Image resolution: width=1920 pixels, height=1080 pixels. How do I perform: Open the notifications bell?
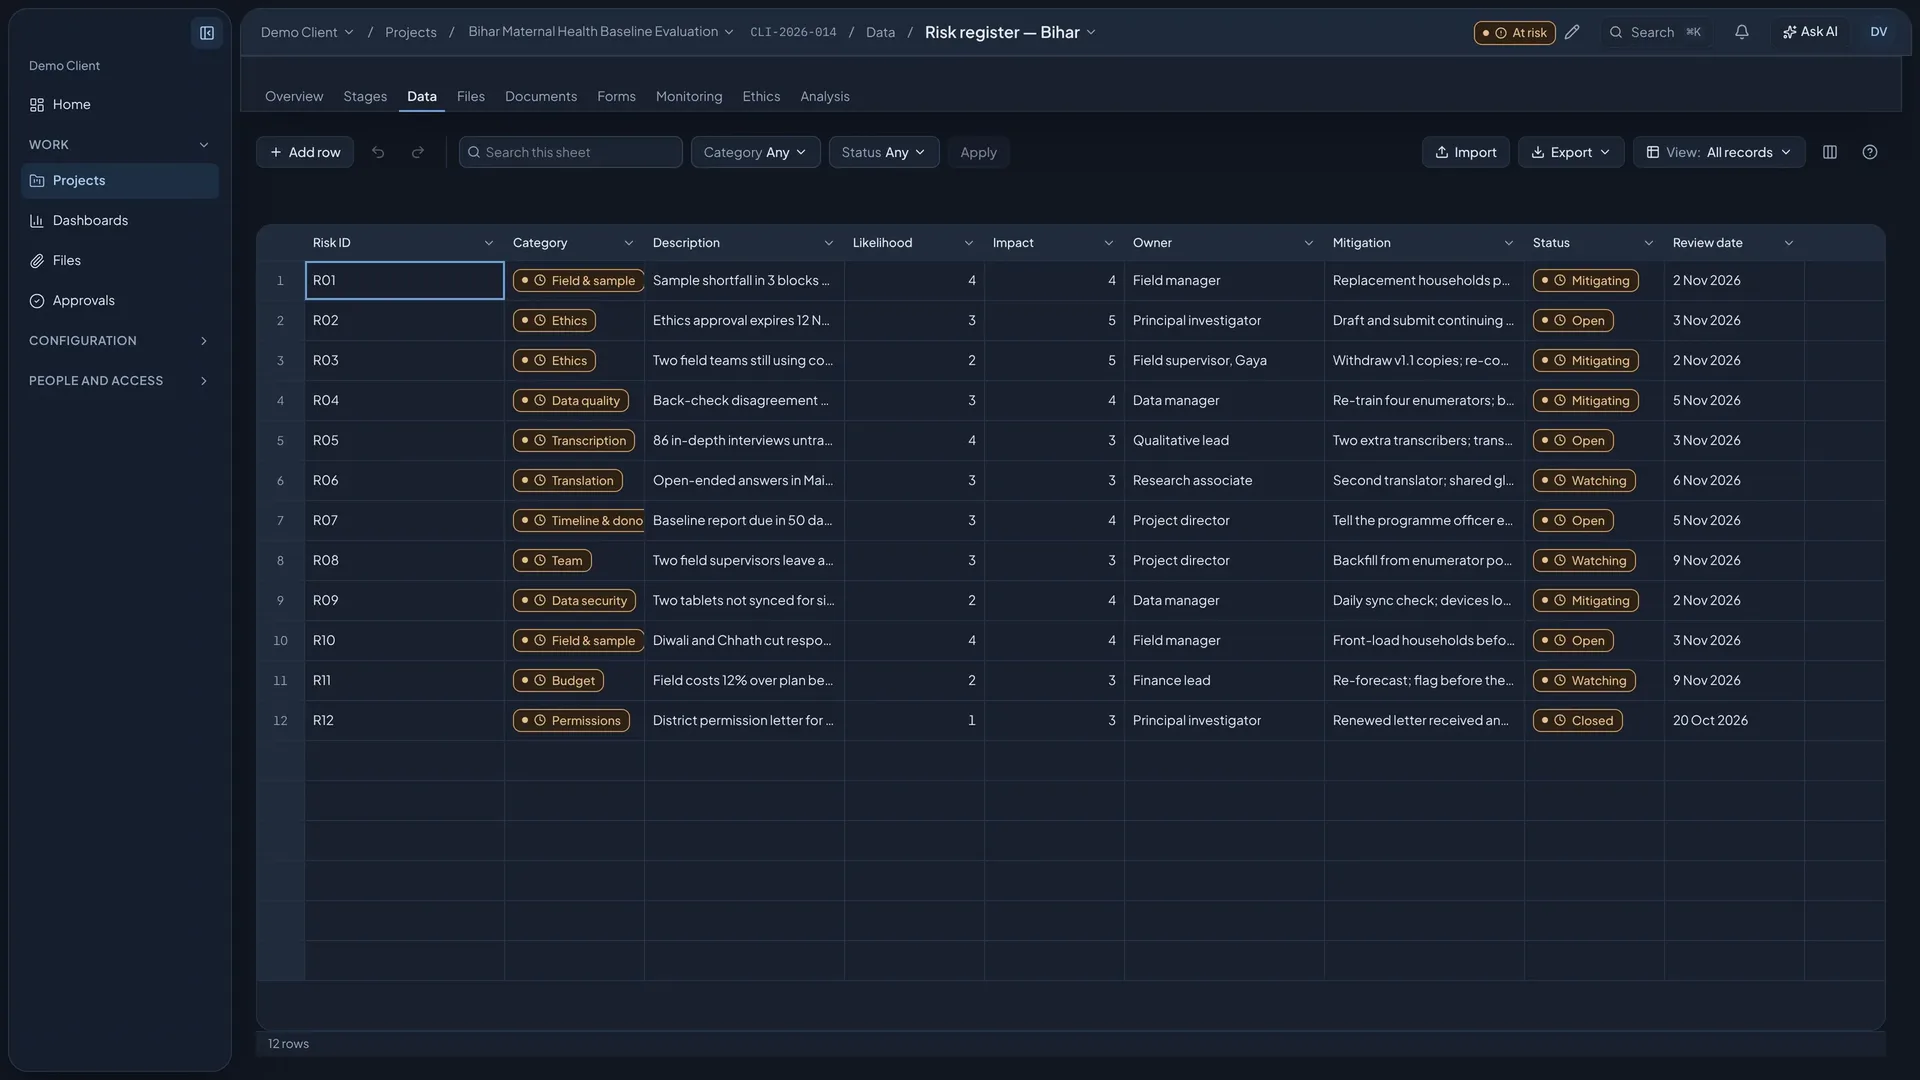tap(1742, 32)
